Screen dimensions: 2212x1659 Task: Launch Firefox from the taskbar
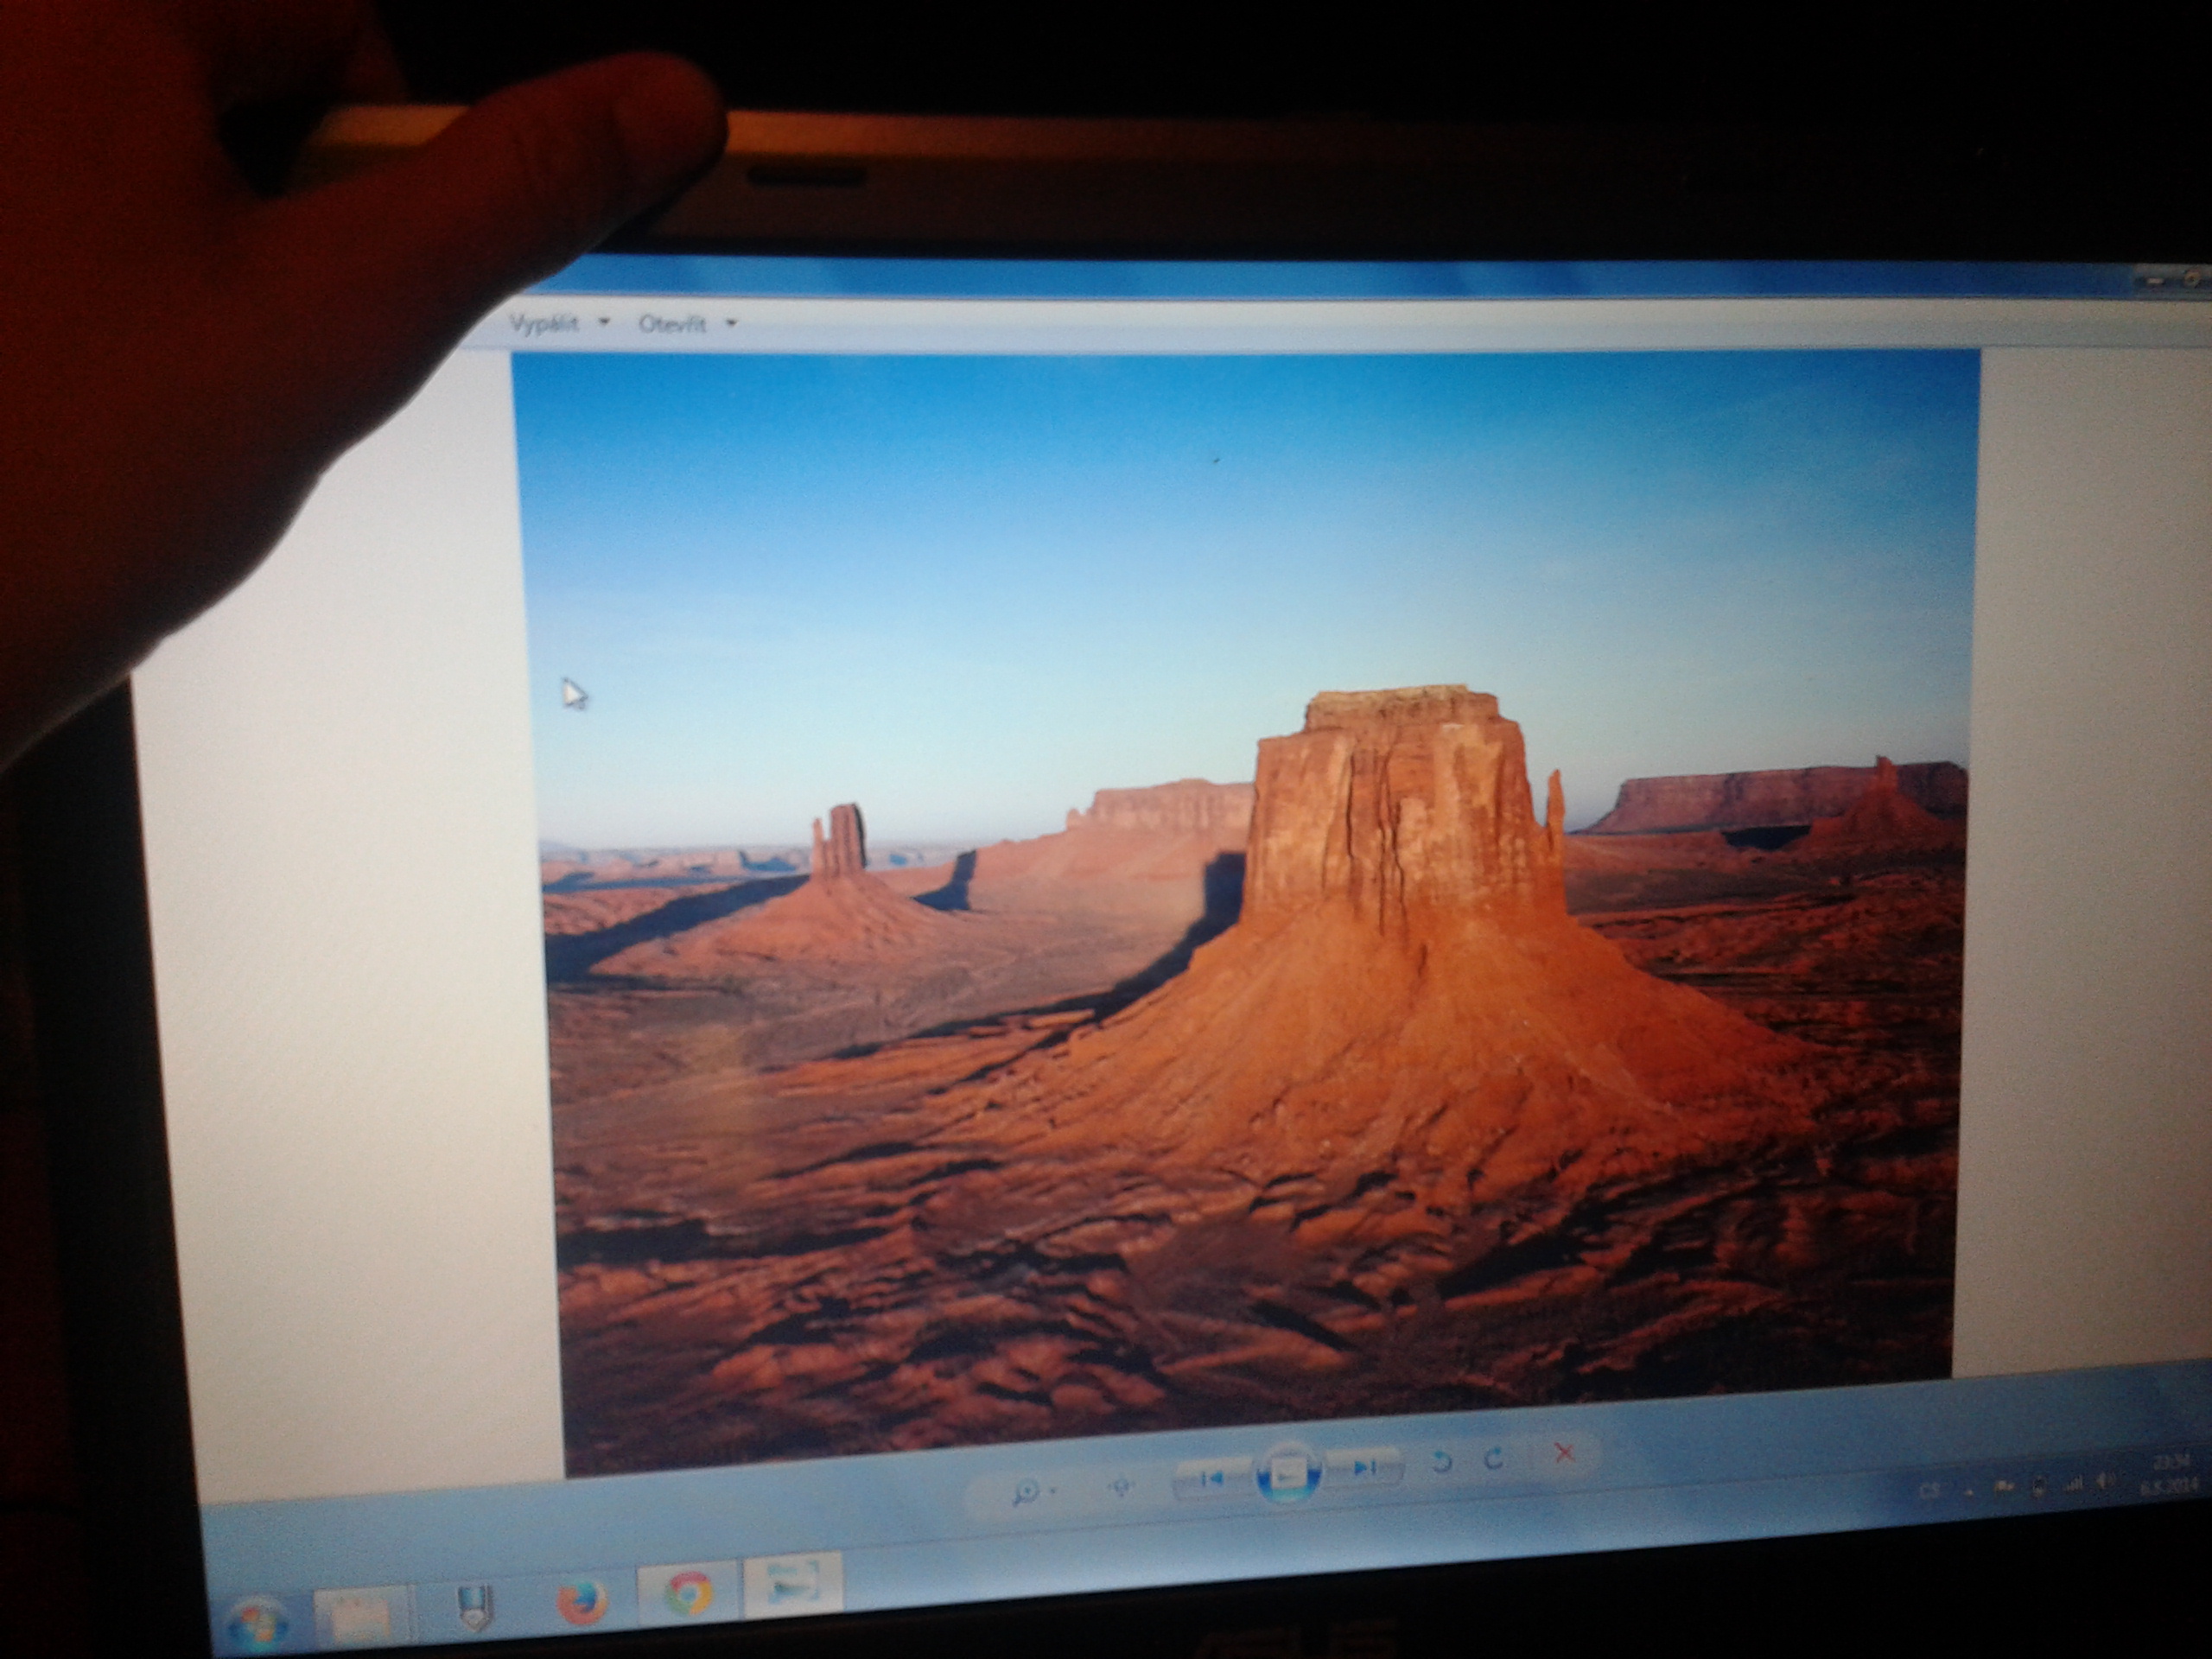tap(581, 1601)
